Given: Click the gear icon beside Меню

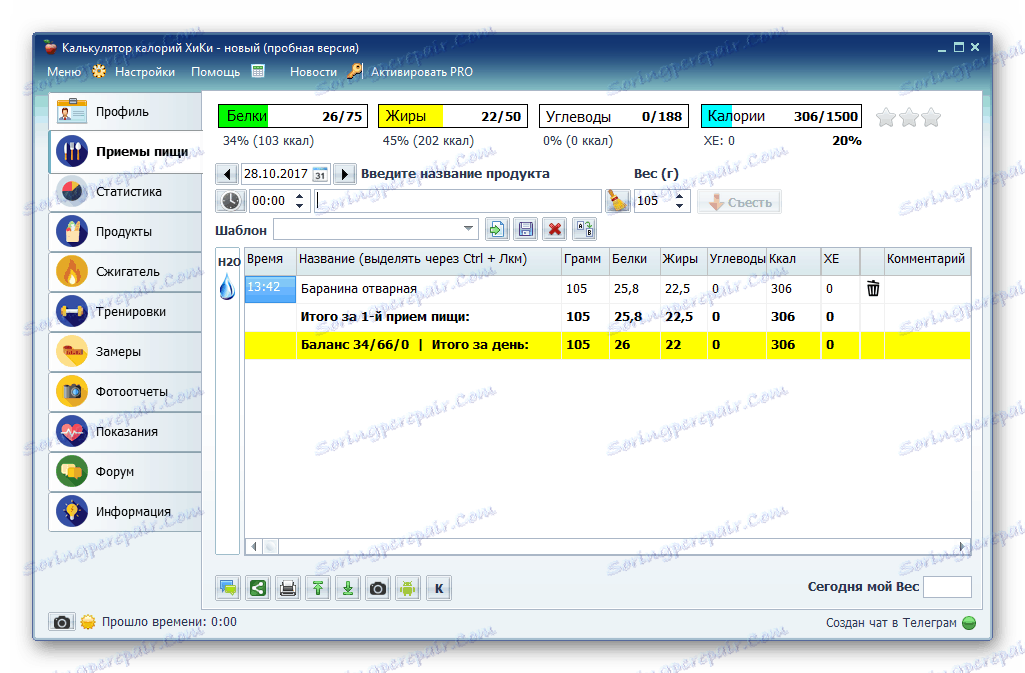Looking at the screenshot, I should coord(99,71).
